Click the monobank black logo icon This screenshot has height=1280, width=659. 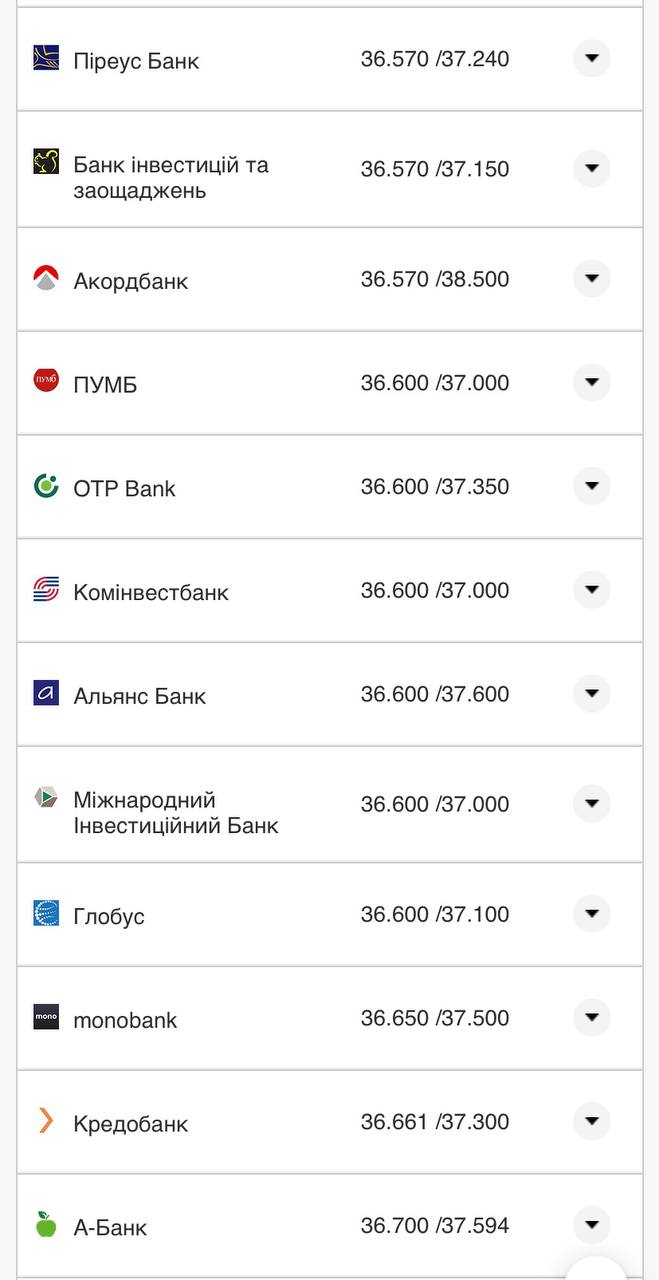pyautogui.click(x=46, y=1017)
